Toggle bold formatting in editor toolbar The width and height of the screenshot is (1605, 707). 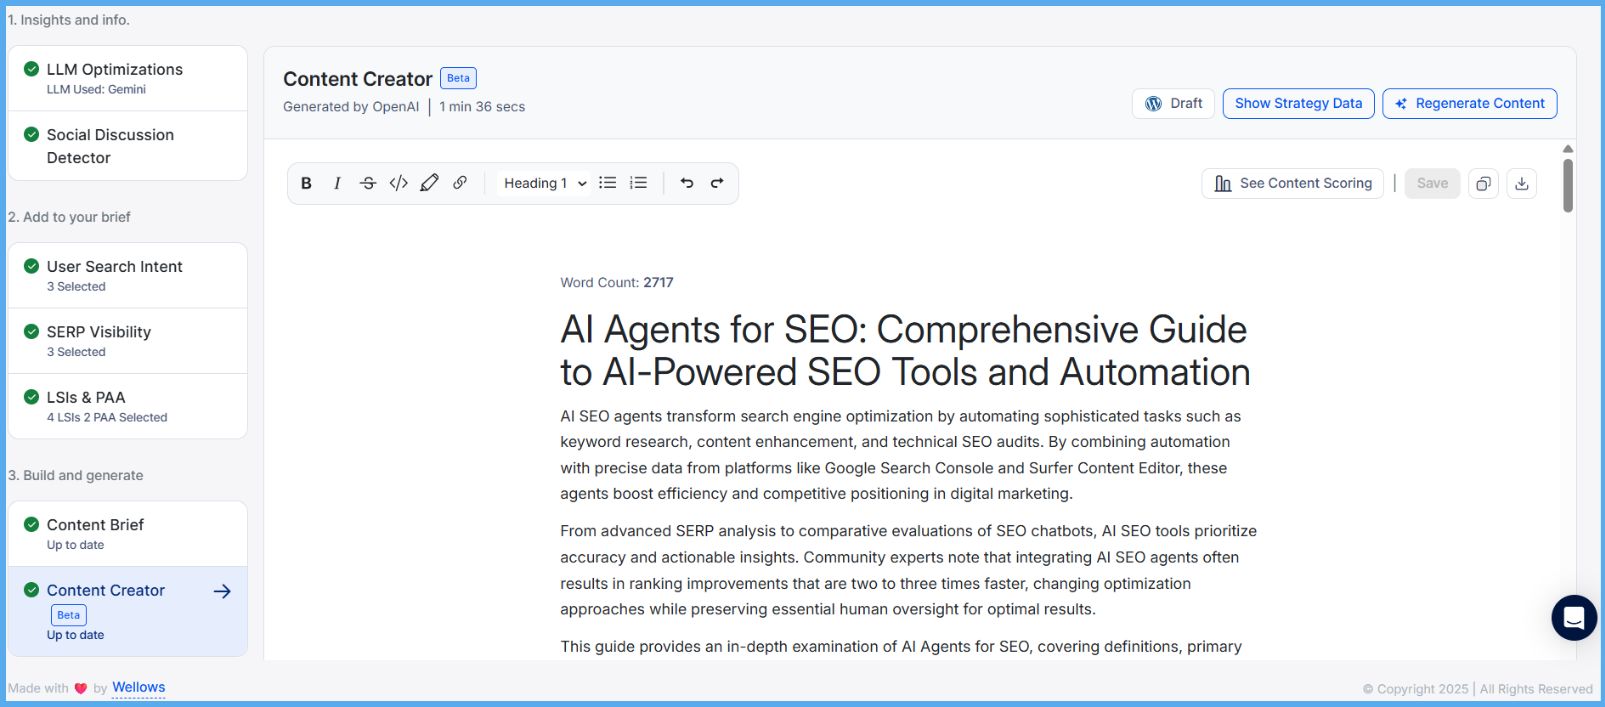pyautogui.click(x=307, y=183)
